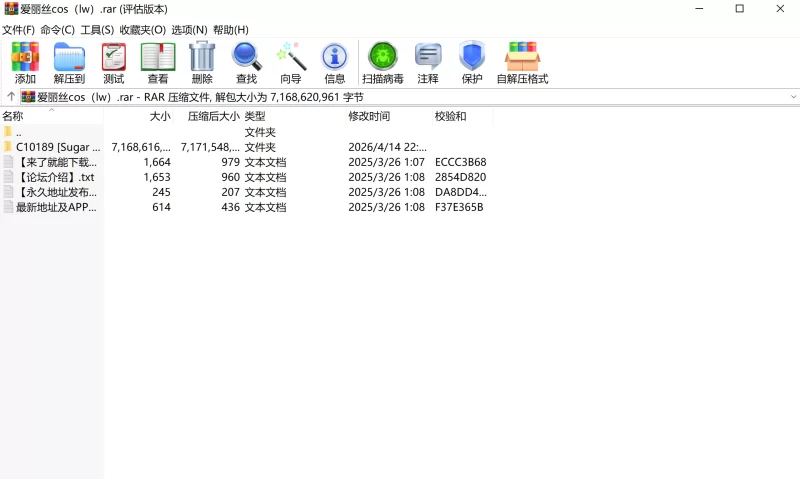Click the date 2025/3/26 1:07
Image resolution: width=800 pixels, height=479 pixels.
[387, 162]
